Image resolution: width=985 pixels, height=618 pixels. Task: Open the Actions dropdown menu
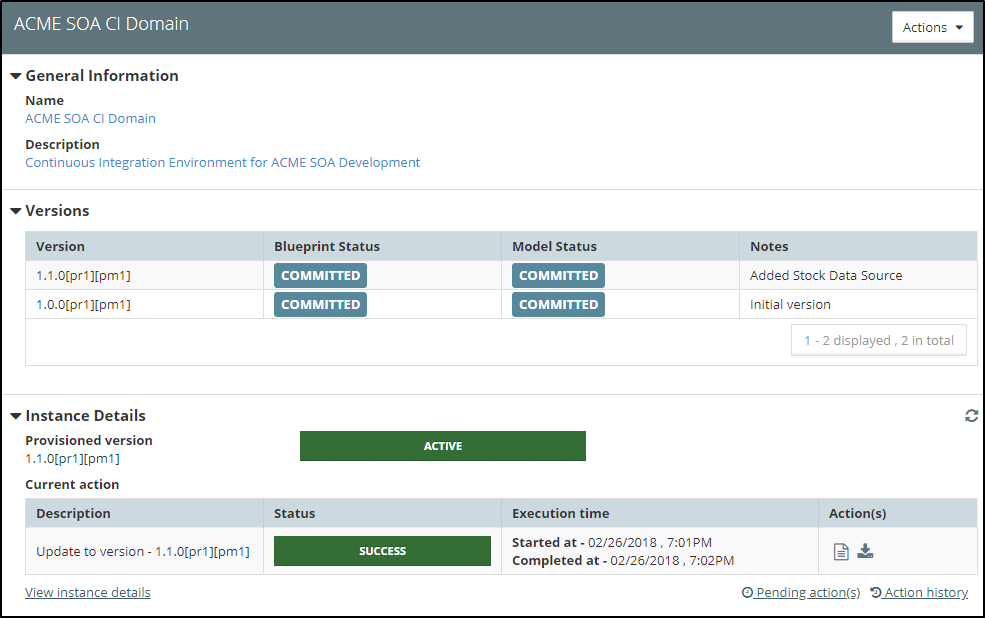pos(932,28)
